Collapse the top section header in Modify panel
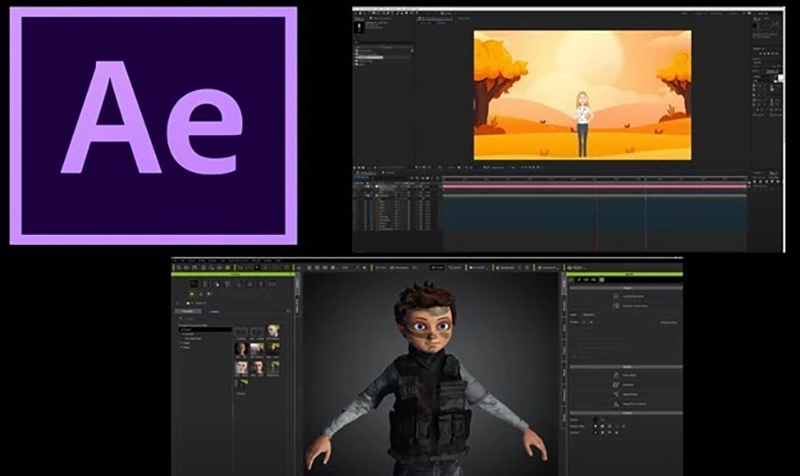Image resolution: width=800 pixels, height=476 pixels. pyautogui.click(x=626, y=288)
